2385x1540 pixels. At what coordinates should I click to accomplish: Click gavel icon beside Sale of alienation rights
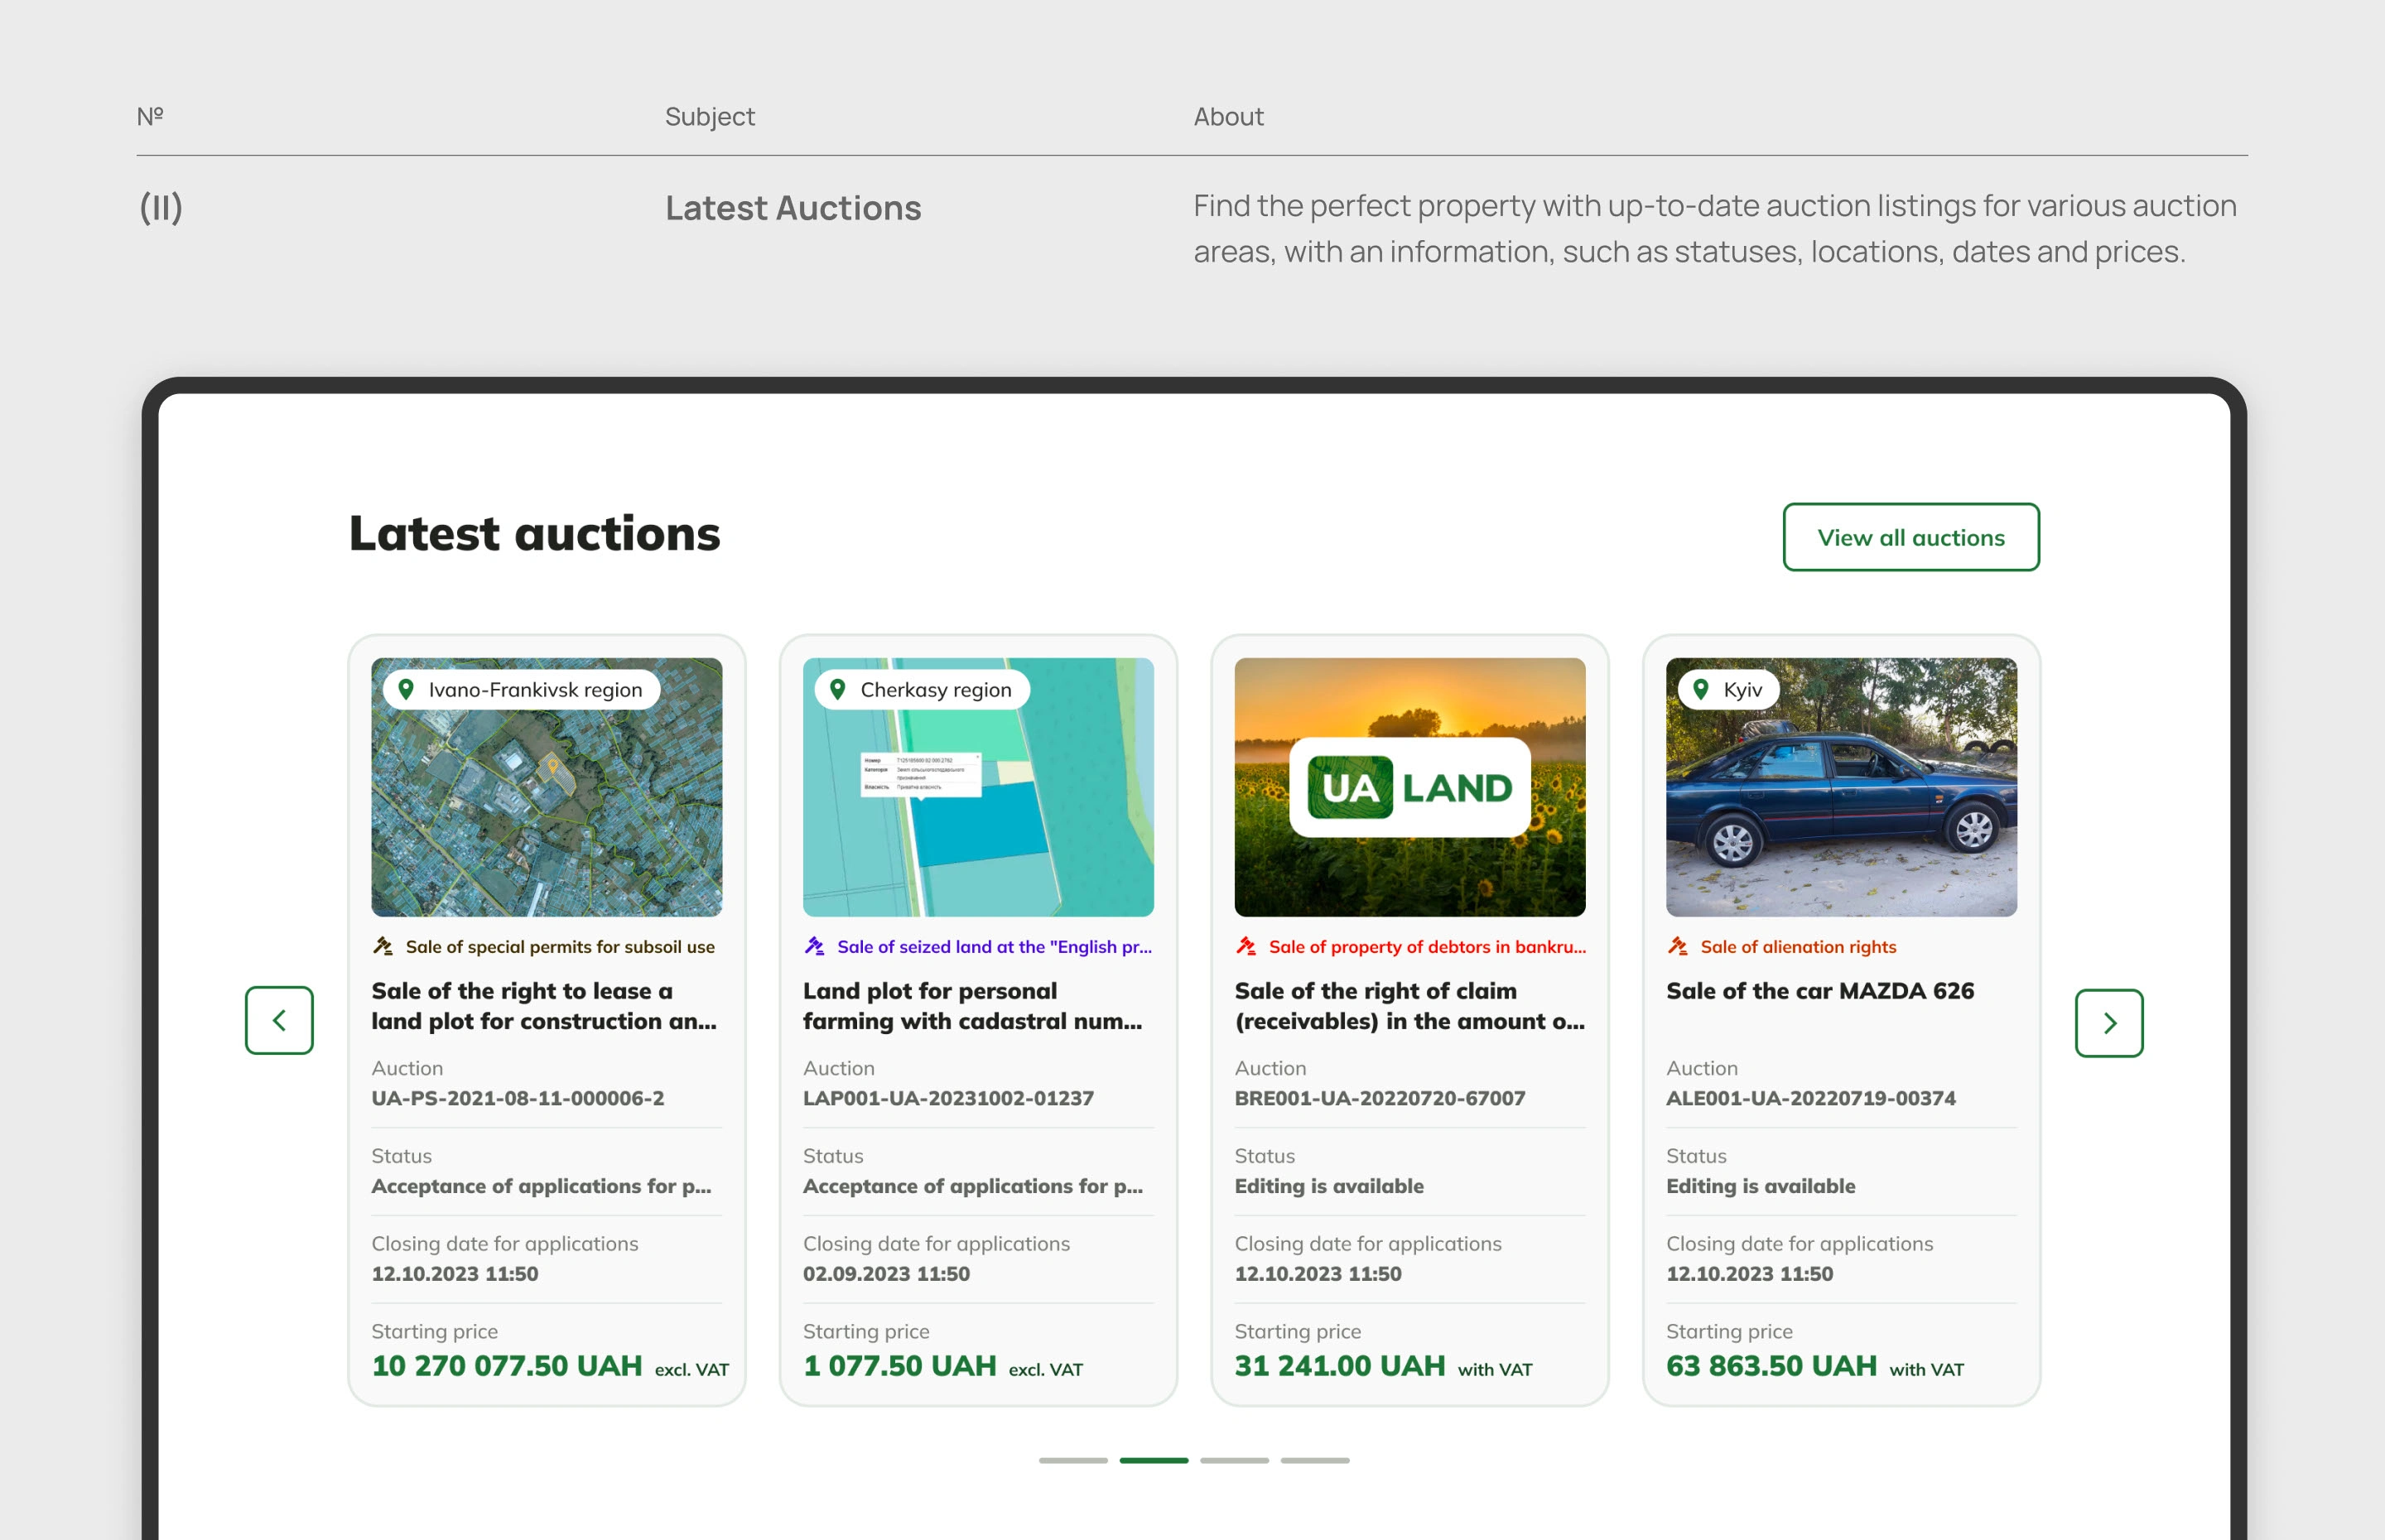pyautogui.click(x=1677, y=946)
